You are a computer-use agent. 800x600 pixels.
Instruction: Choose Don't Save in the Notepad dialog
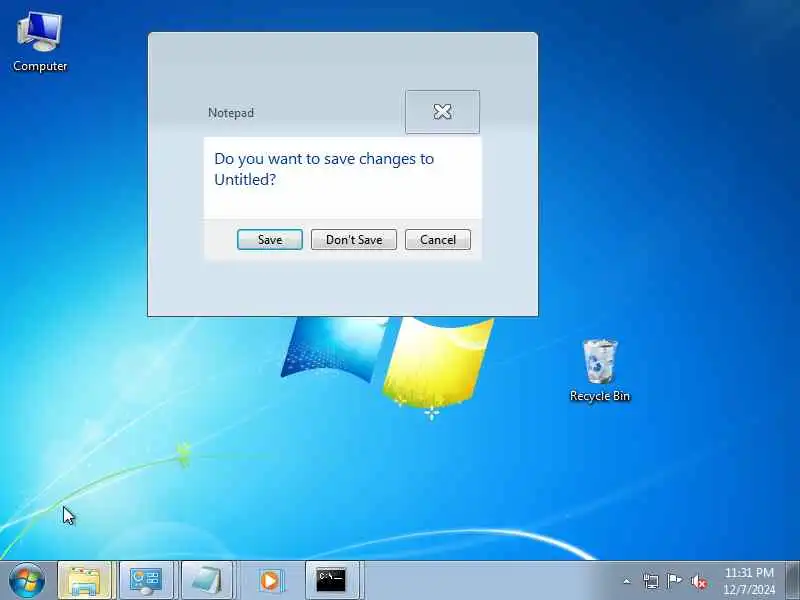(x=354, y=239)
